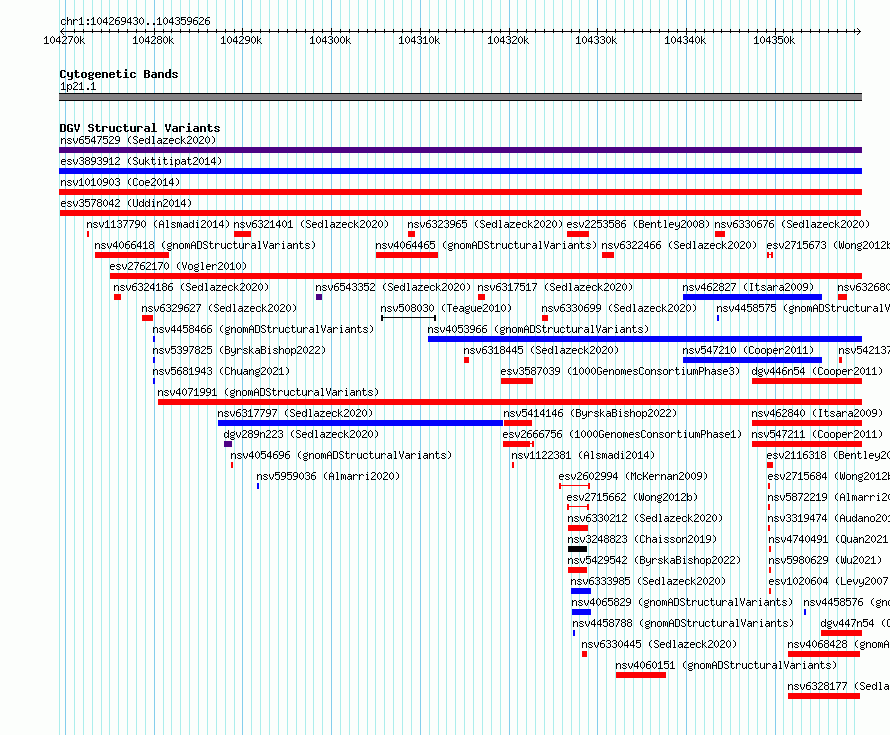Viewport: 890px width, 735px height.
Task: Open nsv5414146 (ByrskaBishop2022) label
Action: (590, 413)
